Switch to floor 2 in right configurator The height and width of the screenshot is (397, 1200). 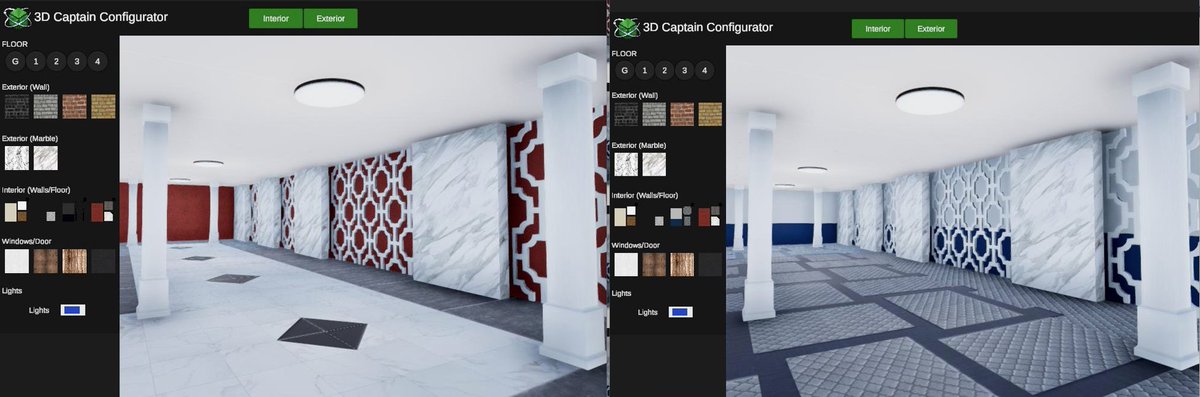664,70
